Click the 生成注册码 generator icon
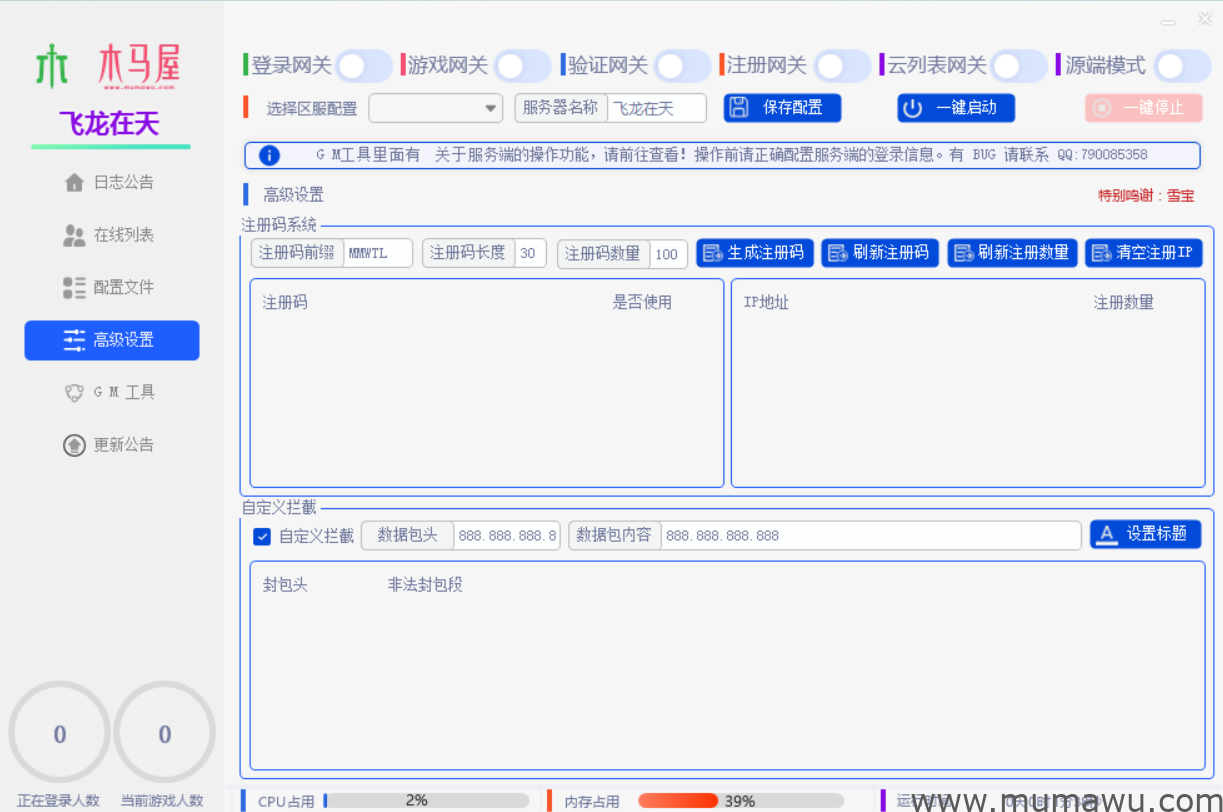Image resolution: width=1223 pixels, height=812 pixels. point(712,252)
